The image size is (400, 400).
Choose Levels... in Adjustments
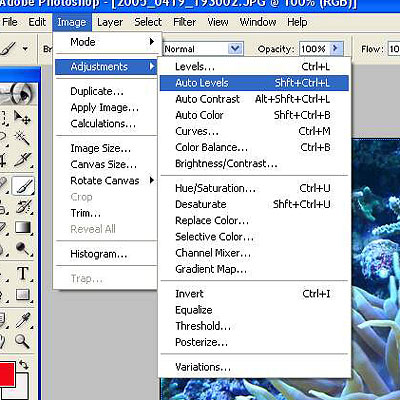point(254,67)
